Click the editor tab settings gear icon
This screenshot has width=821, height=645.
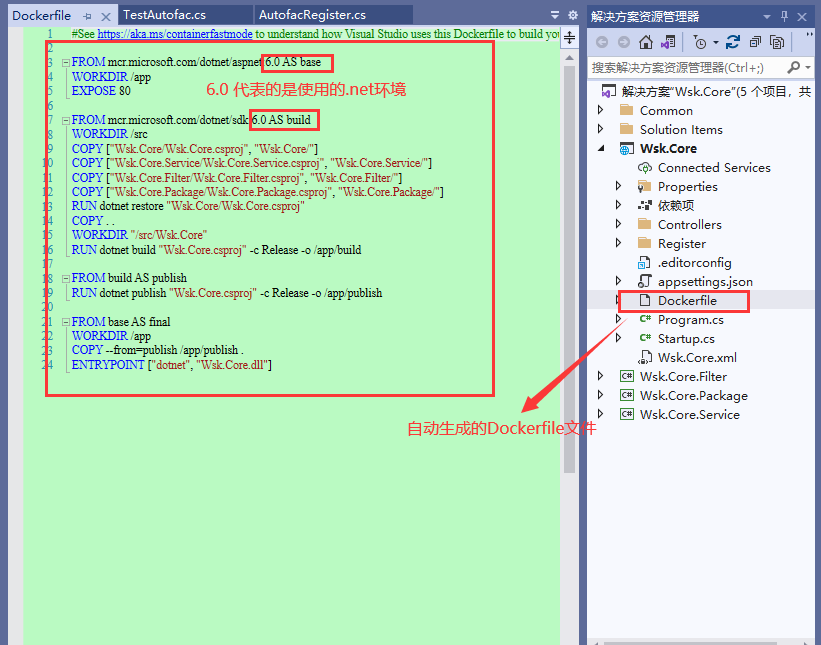pyautogui.click(x=573, y=15)
